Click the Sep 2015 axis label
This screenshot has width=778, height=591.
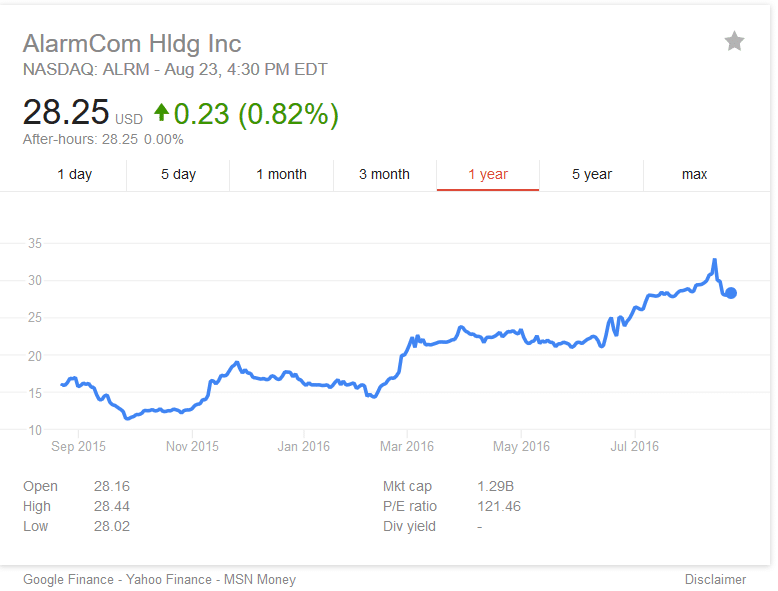(x=78, y=447)
